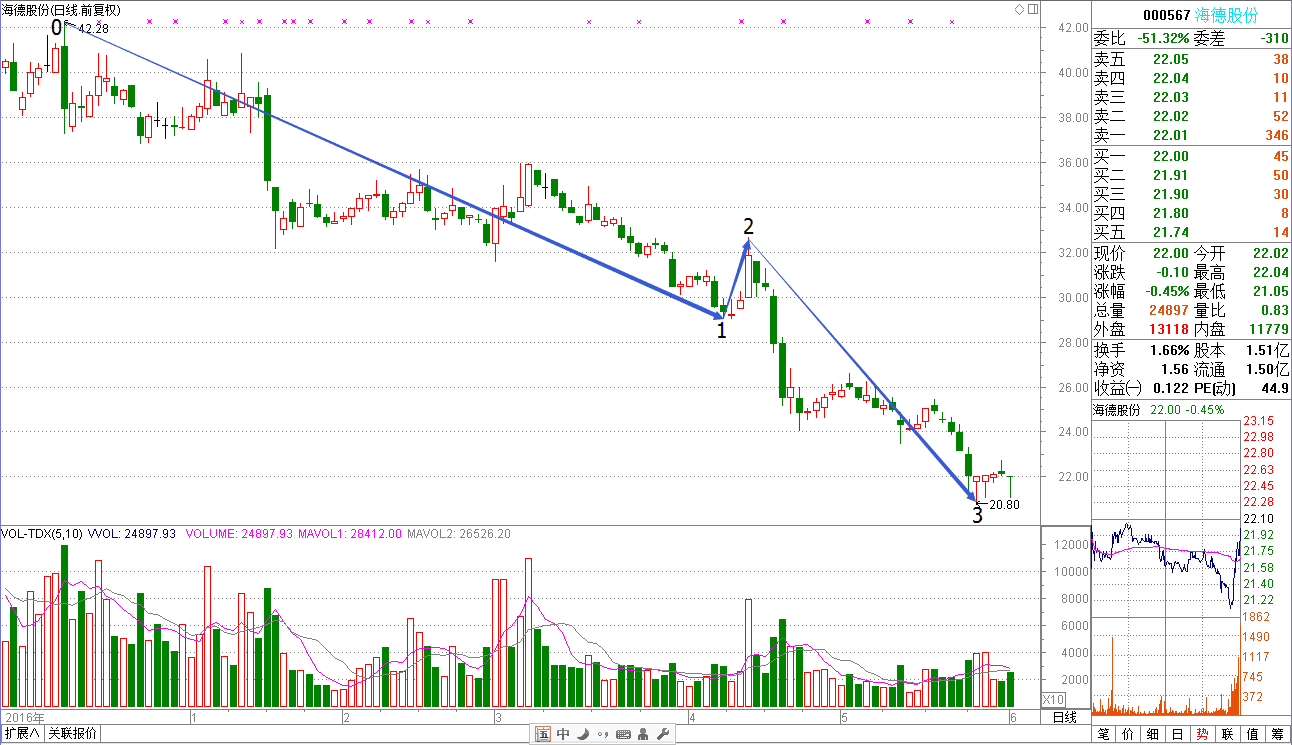The height and width of the screenshot is (745, 1292).
Task: Click the person icon in IME bar
Action: tap(642, 734)
